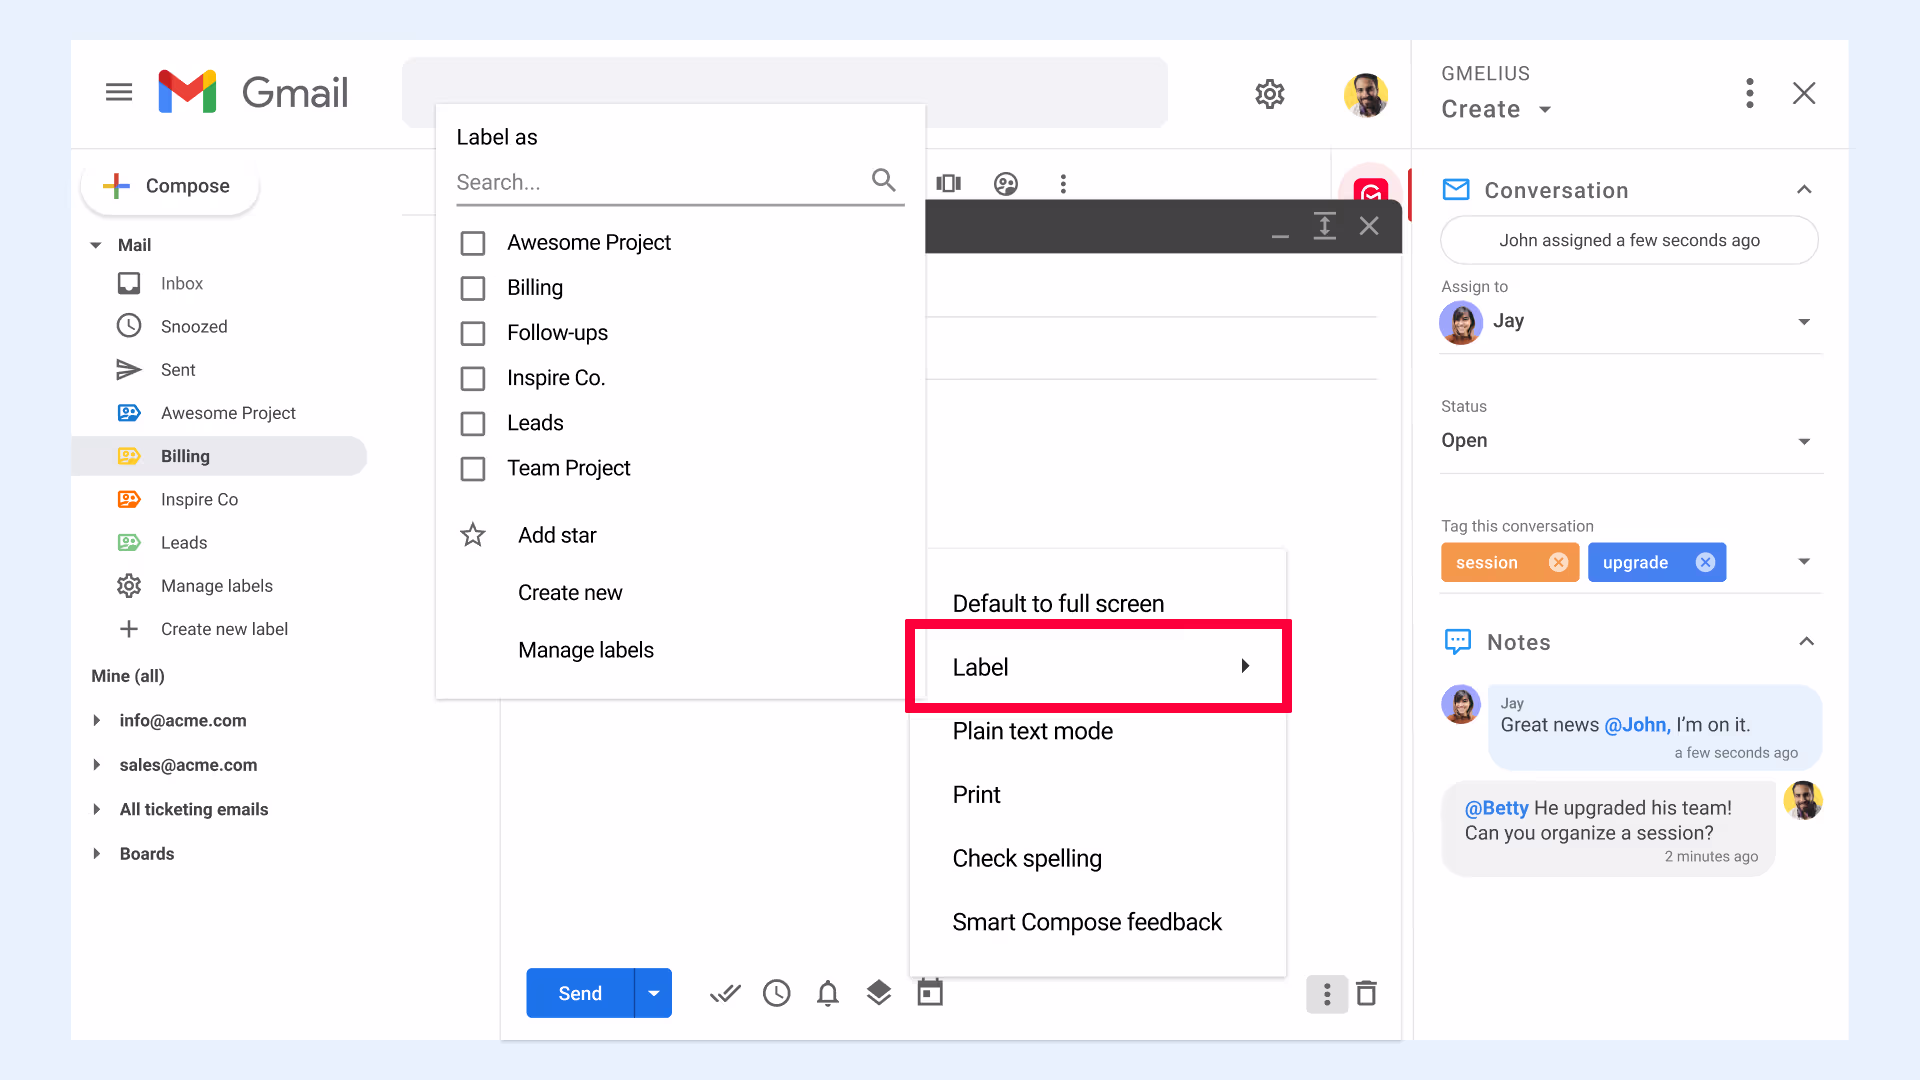Image resolution: width=1920 pixels, height=1080 pixels.
Task: Open the main hamburger menu
Action: click(119, 93)
